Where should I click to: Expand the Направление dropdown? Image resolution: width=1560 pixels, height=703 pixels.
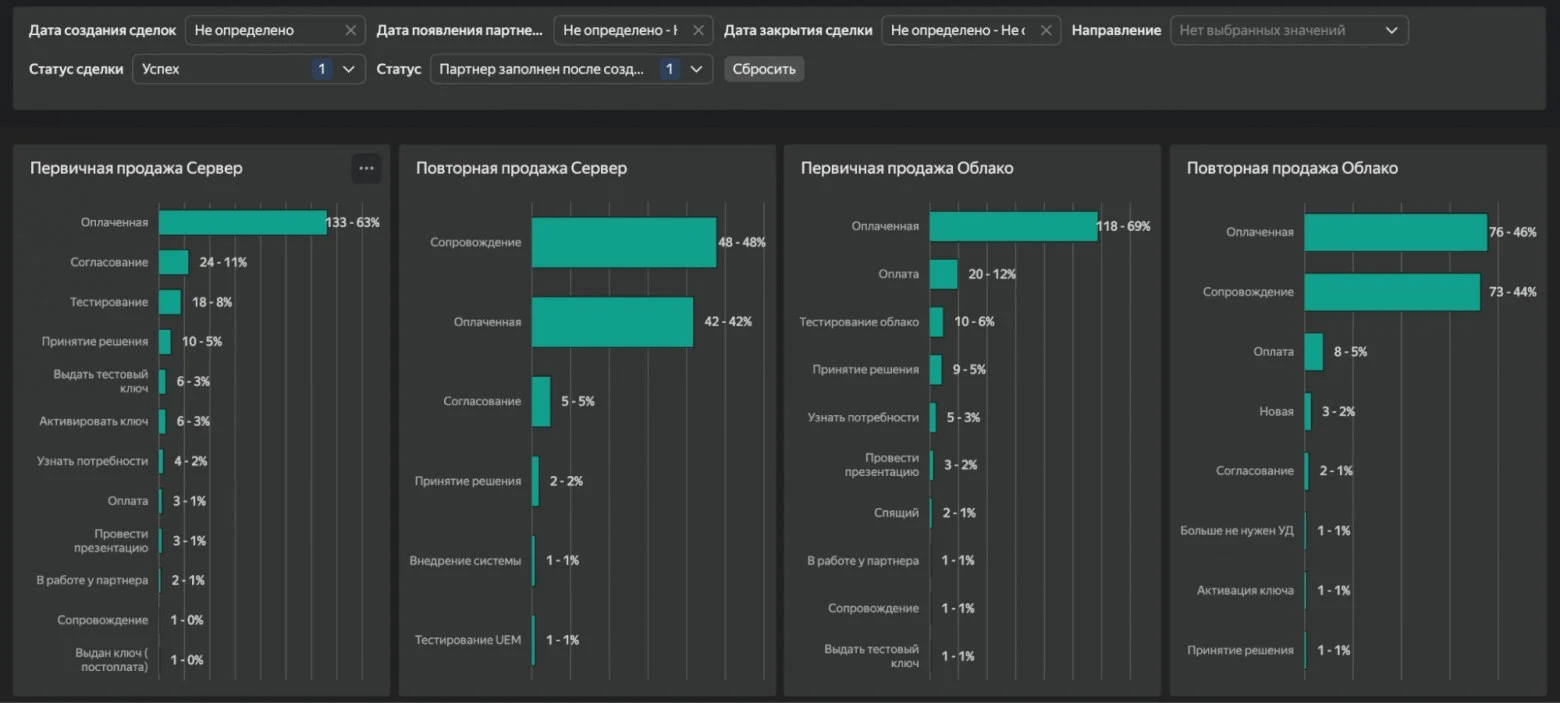click(1290, 30)
